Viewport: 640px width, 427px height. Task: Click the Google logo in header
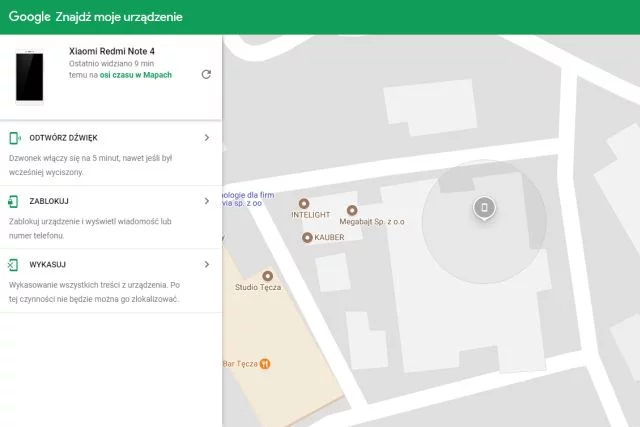pyautogui.click(x=29, y=17)
